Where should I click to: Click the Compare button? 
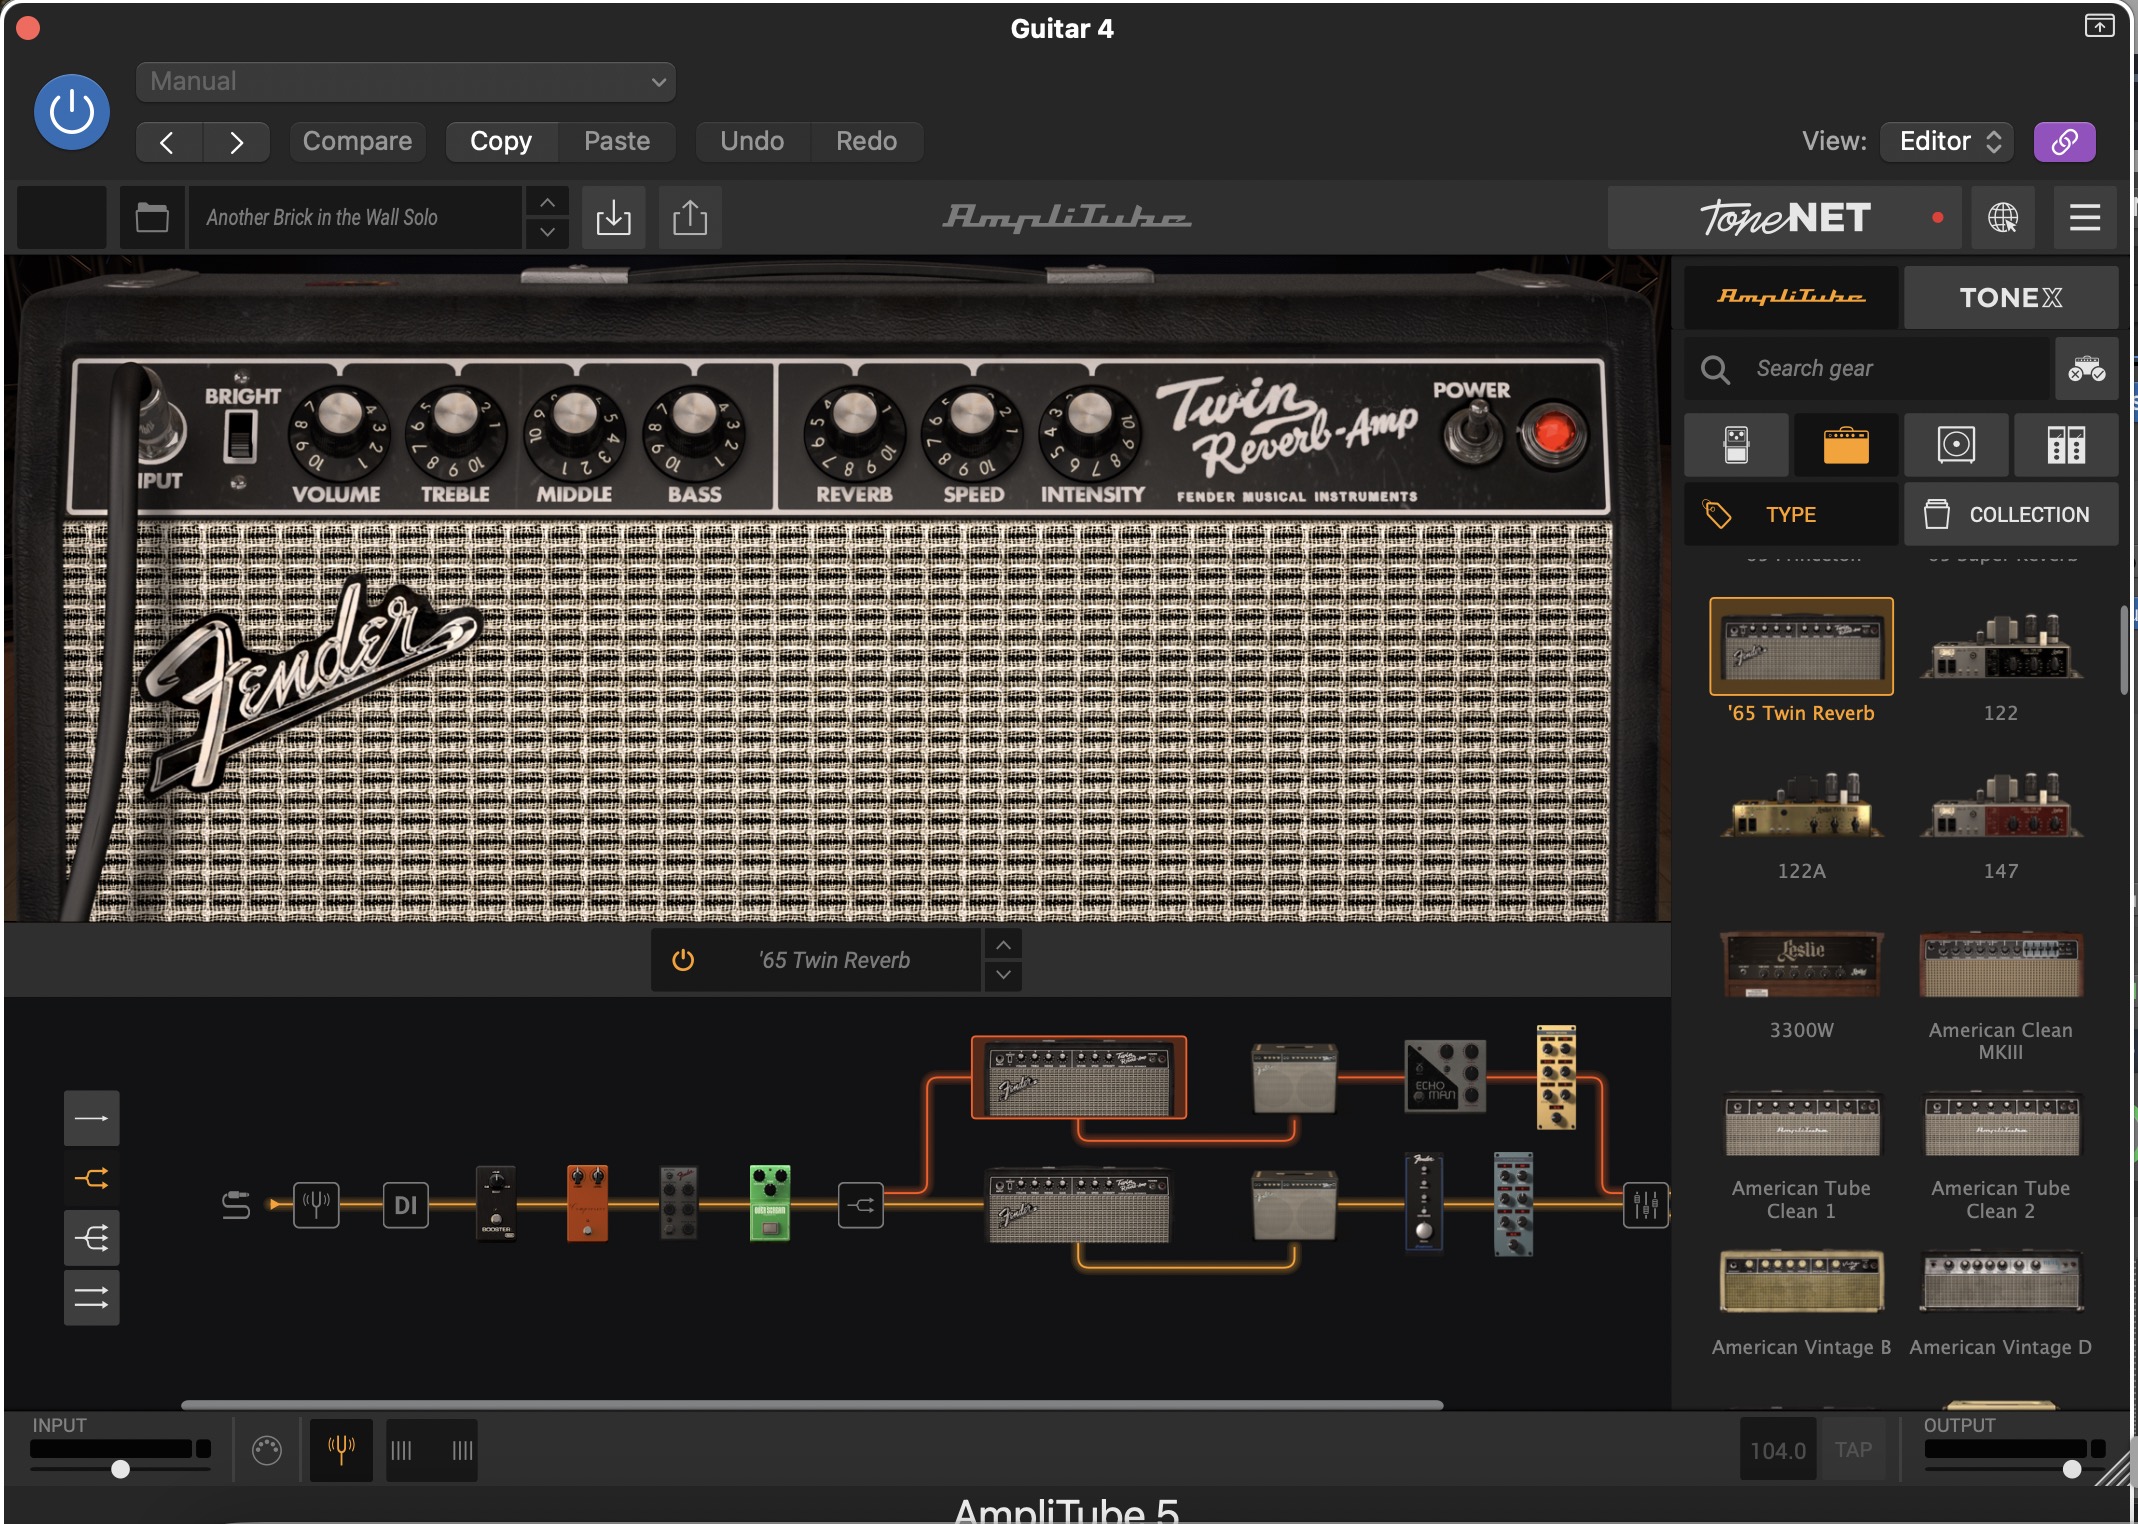(357, 141)
